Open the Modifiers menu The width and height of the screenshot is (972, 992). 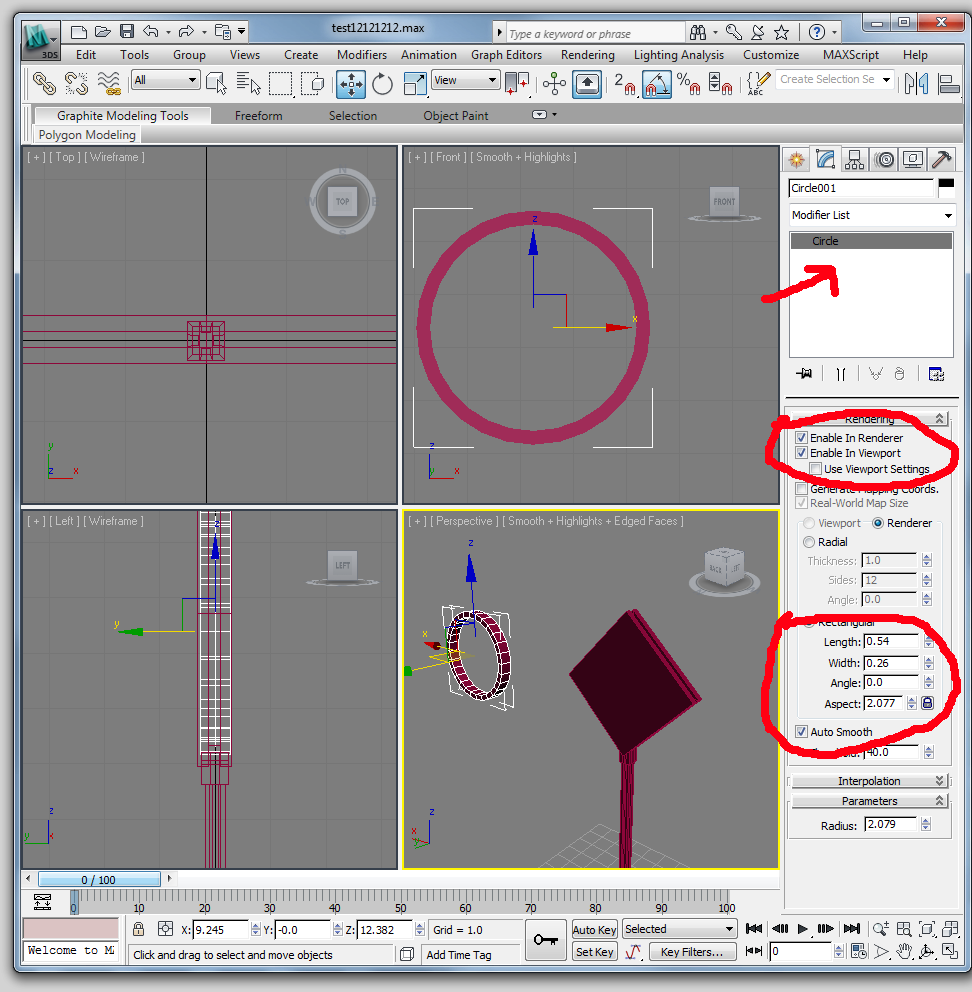point(361,55)
